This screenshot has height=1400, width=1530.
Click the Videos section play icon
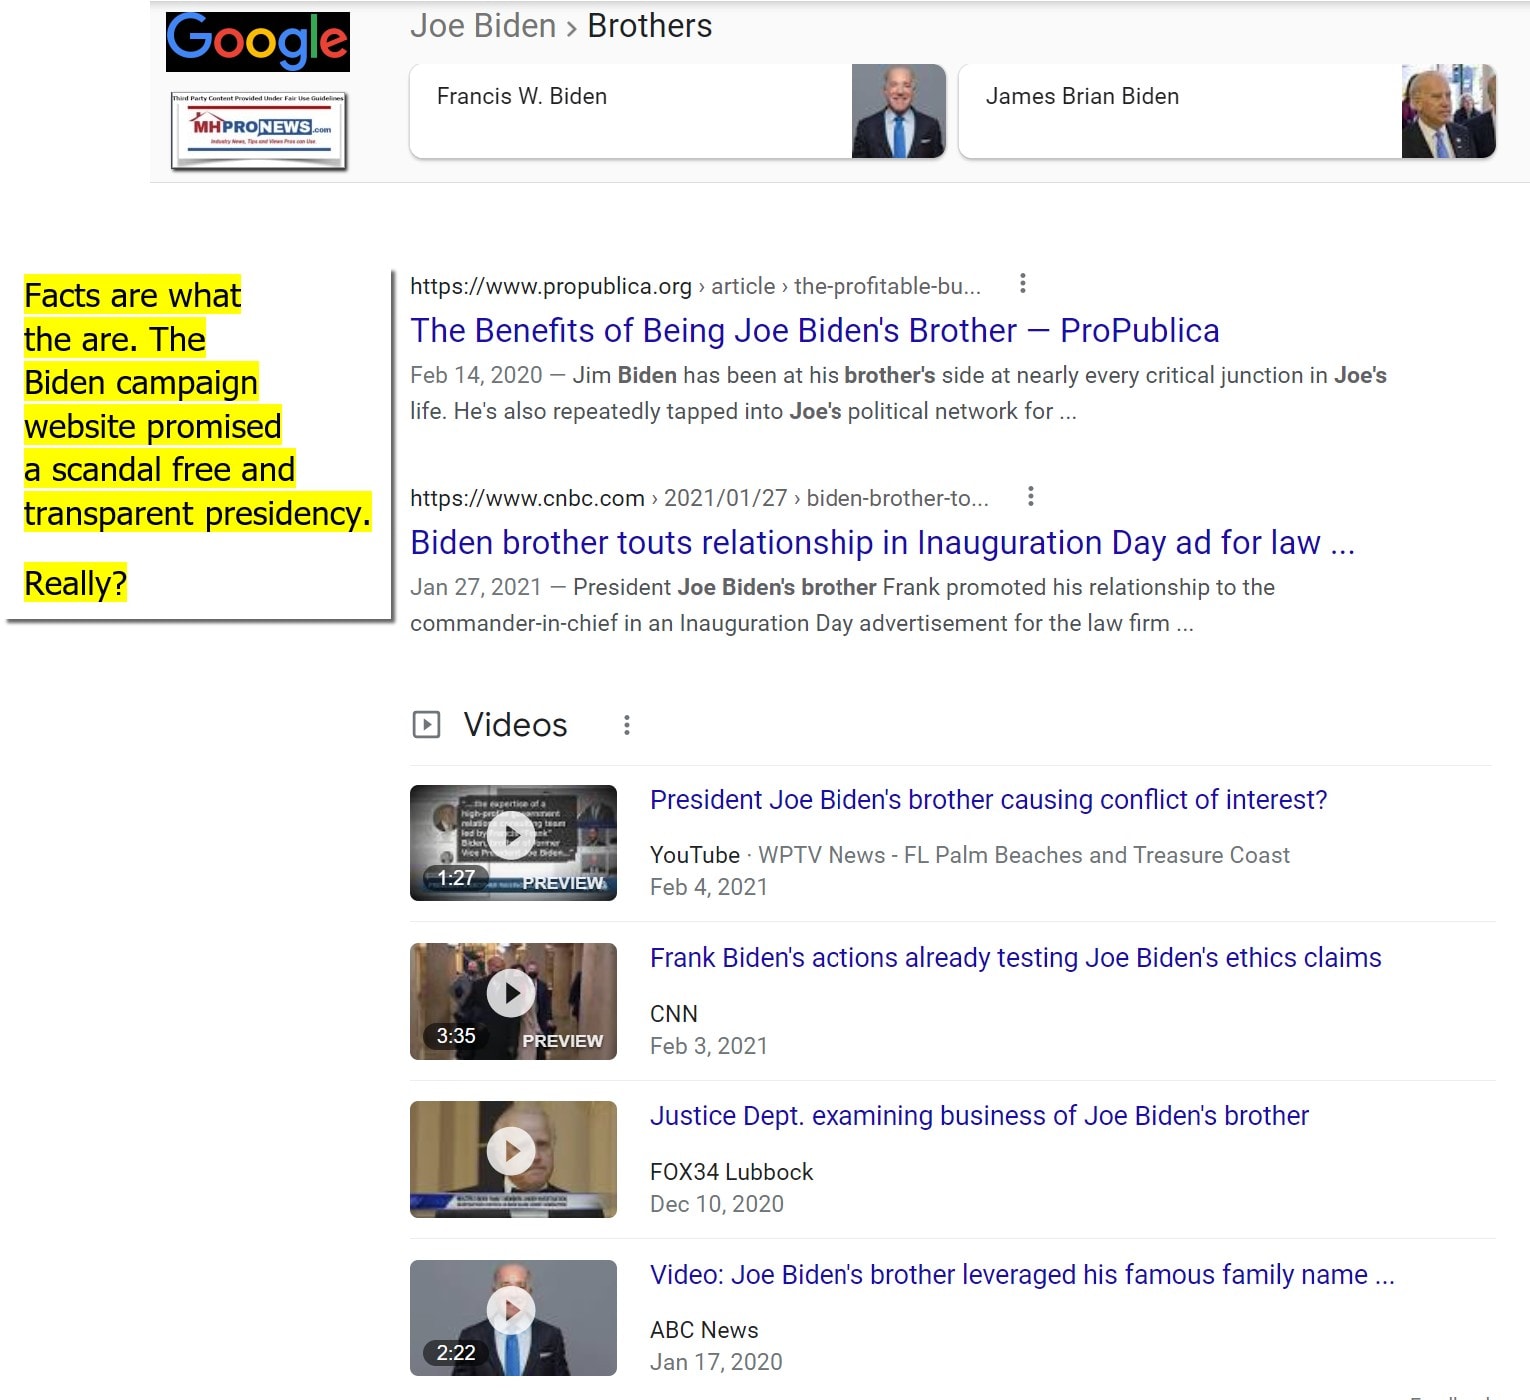[426, 724]
